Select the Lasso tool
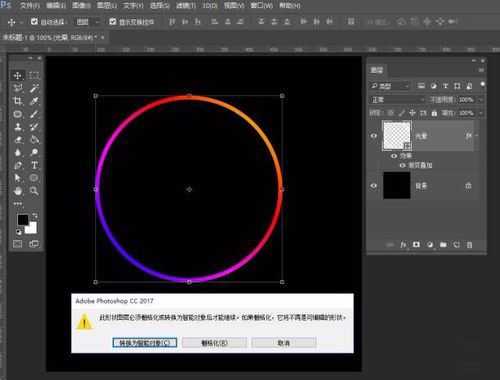Screen dimensions: 500x380 tap(18, 88)
